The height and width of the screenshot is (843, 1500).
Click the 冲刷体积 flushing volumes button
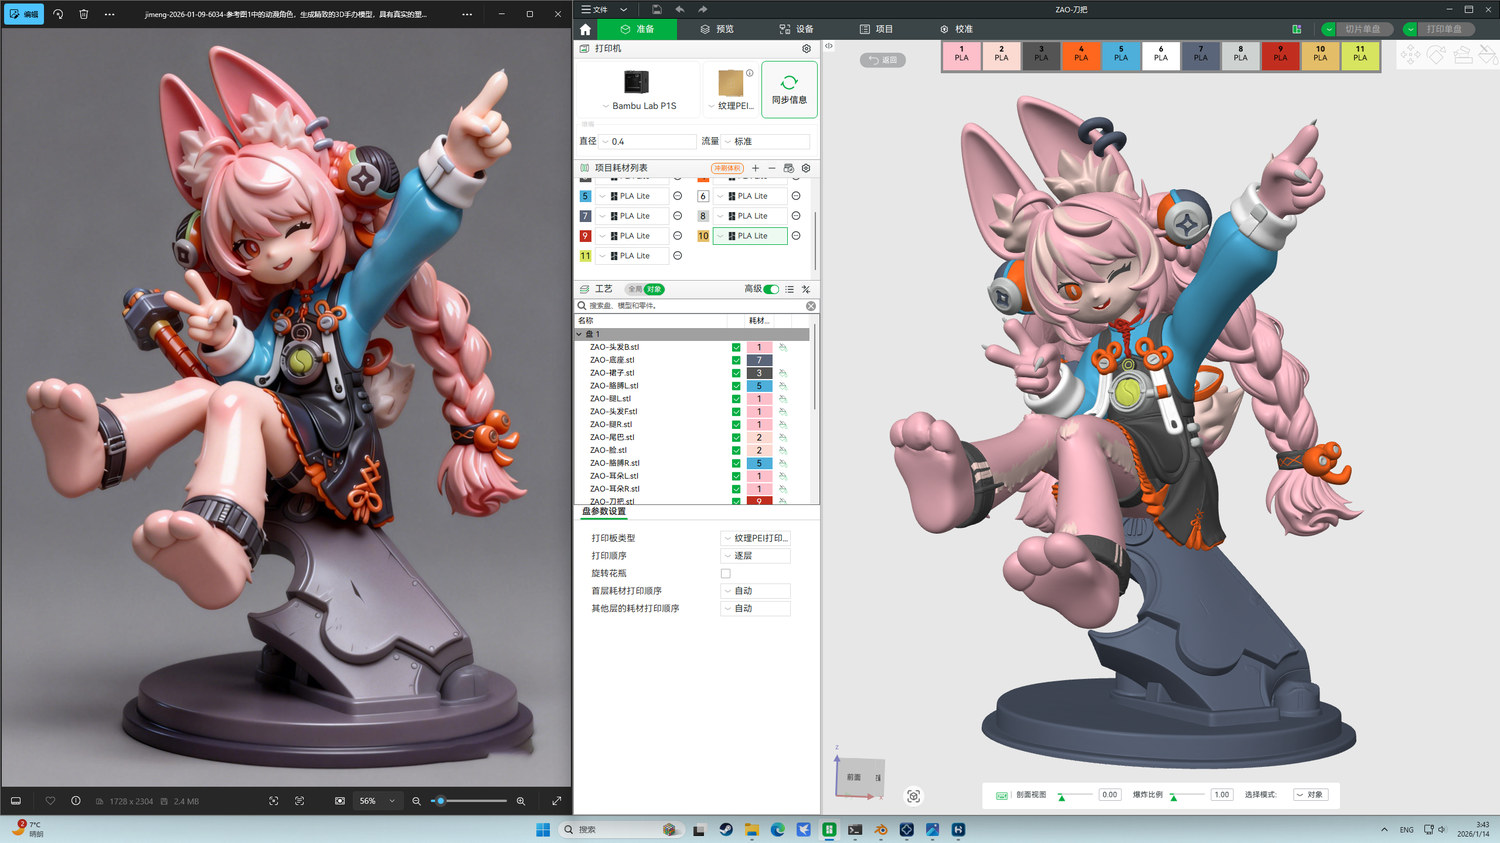(x=727, y=168)
